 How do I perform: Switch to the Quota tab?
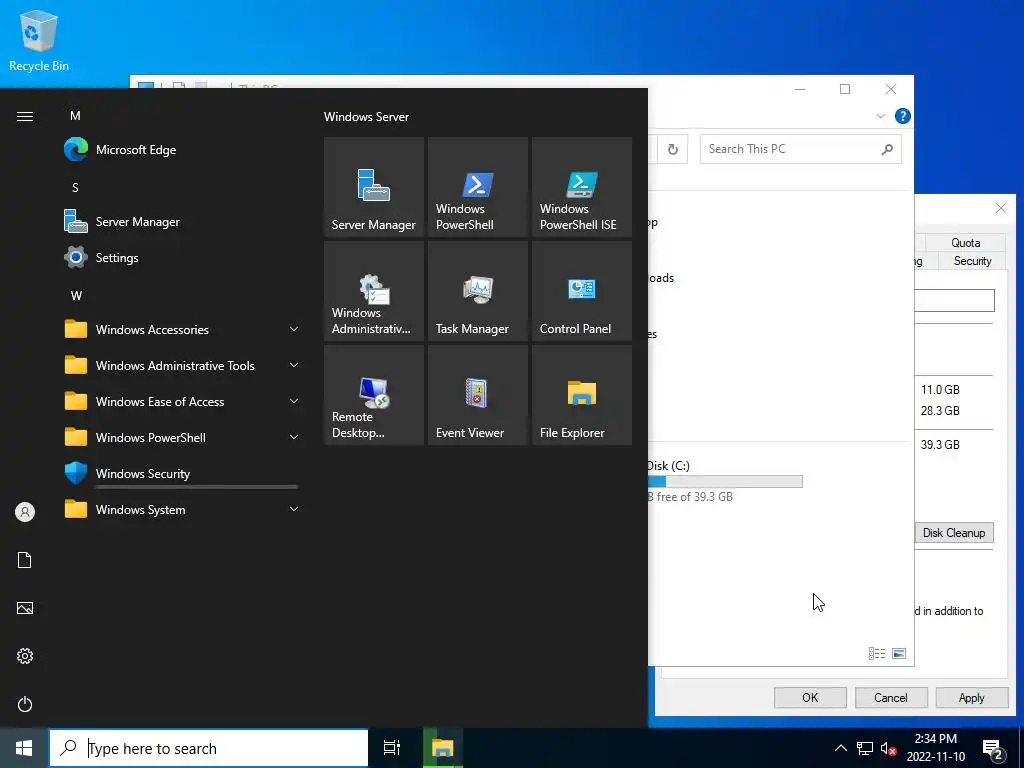(x=965, y=242)
